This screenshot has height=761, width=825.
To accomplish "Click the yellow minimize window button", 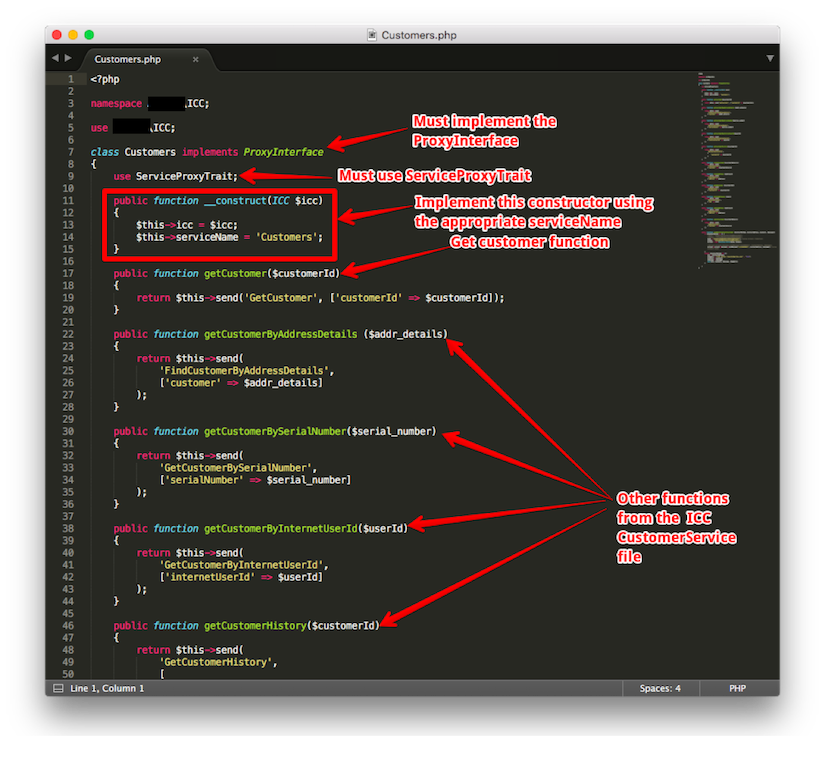I will tap(73, 35).
